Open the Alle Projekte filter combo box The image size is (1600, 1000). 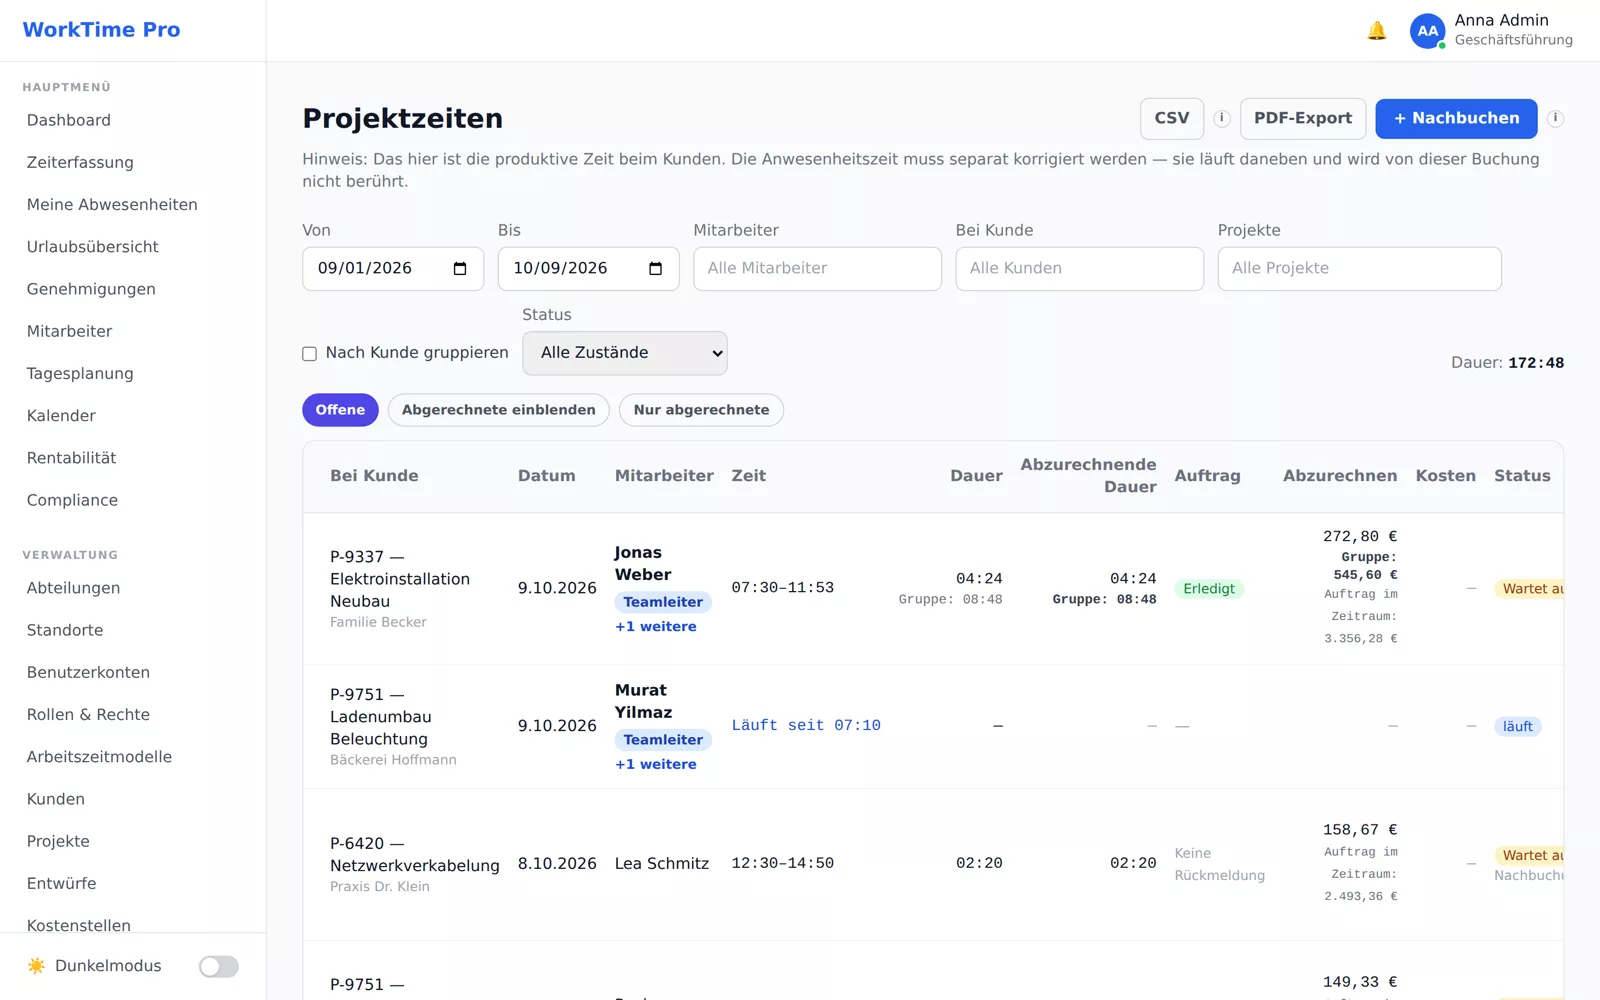(x=1359, y=269)
